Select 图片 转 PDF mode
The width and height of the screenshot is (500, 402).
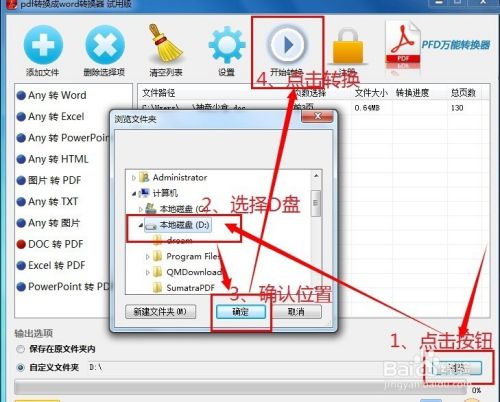(49, 180)
